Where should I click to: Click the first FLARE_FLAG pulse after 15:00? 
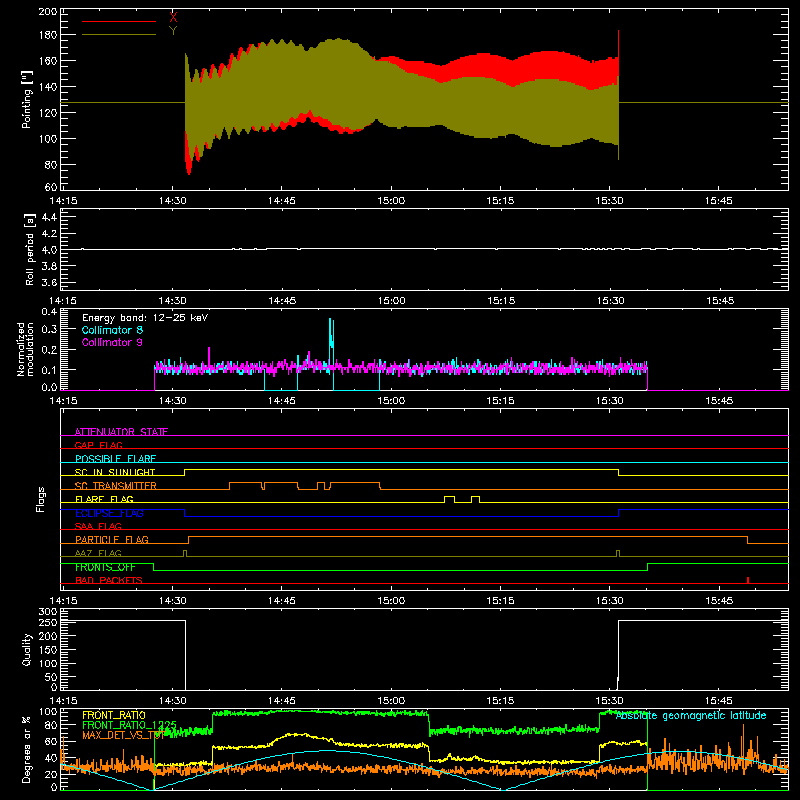pos(449,499)
